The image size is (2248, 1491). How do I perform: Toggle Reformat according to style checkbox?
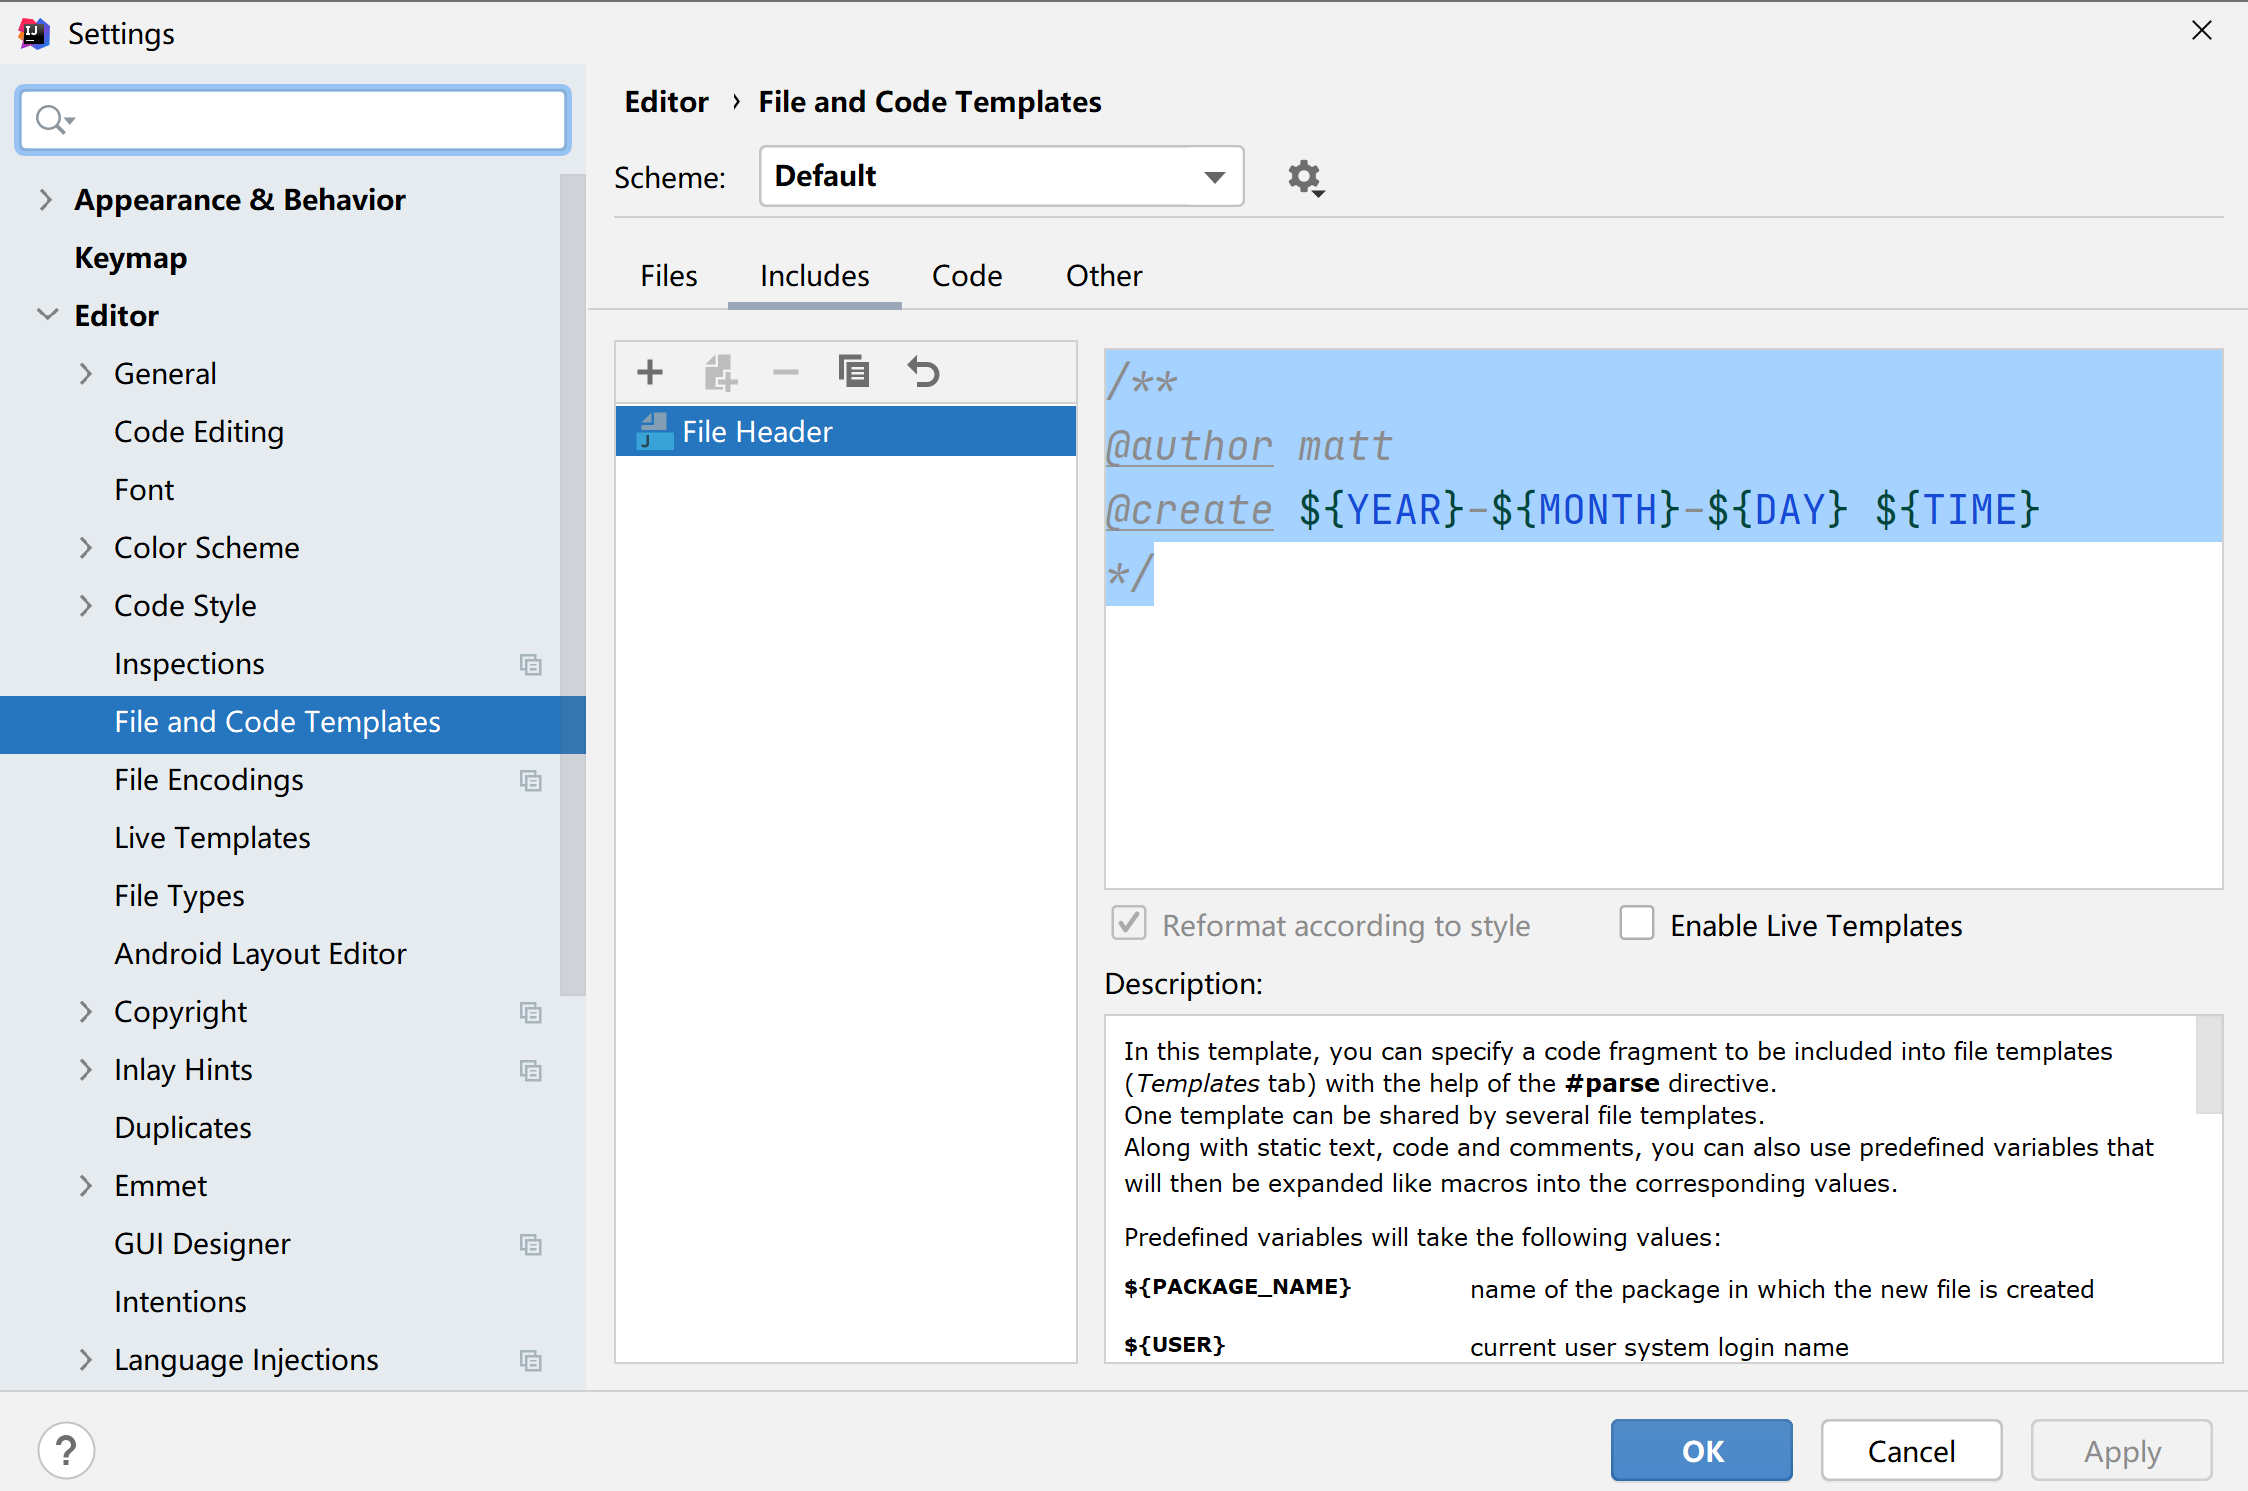tap(1129, 923)
